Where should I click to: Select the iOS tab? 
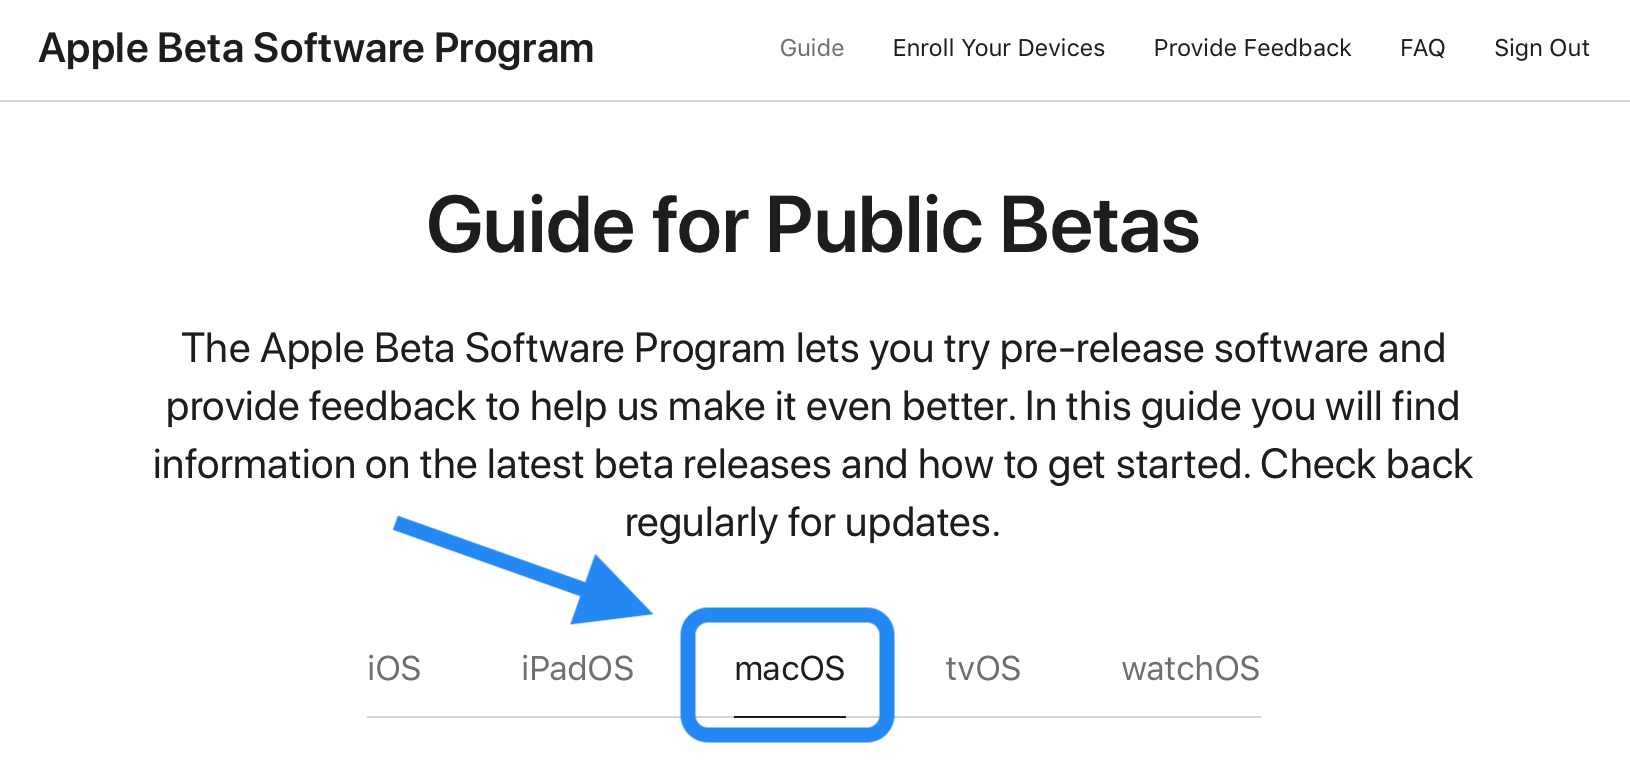[x=393, y=668]
